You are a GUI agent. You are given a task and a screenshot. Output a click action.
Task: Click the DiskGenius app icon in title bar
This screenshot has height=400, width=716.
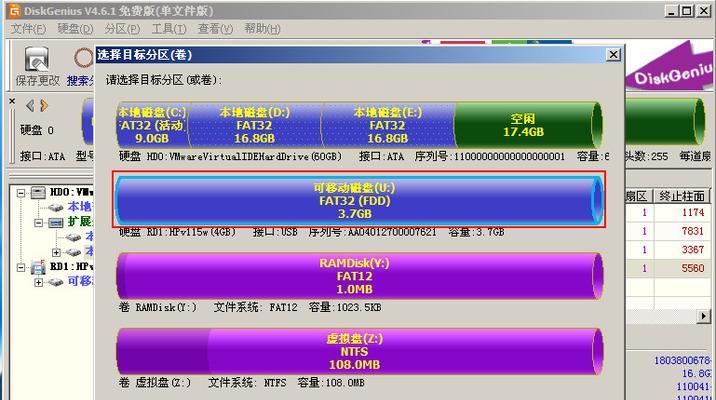15,11
